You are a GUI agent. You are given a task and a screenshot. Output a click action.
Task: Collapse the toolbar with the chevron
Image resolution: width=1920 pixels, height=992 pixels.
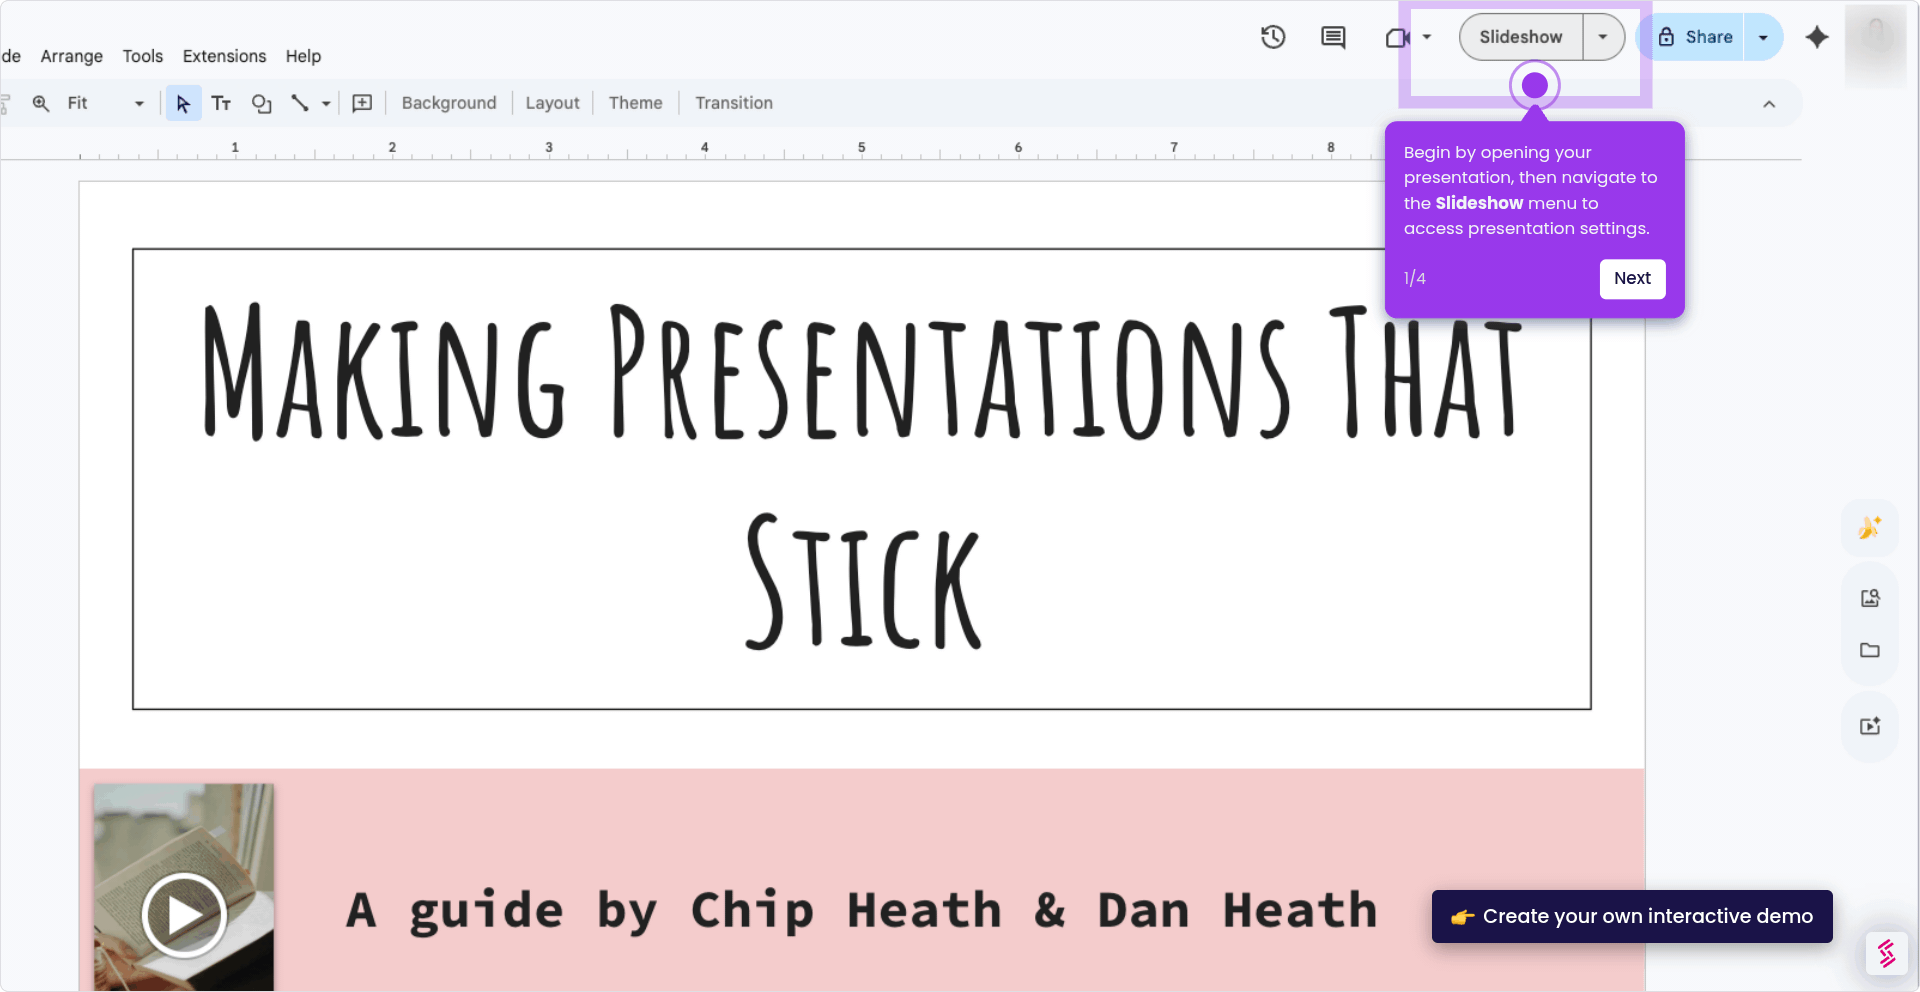tap(1769, 104)
